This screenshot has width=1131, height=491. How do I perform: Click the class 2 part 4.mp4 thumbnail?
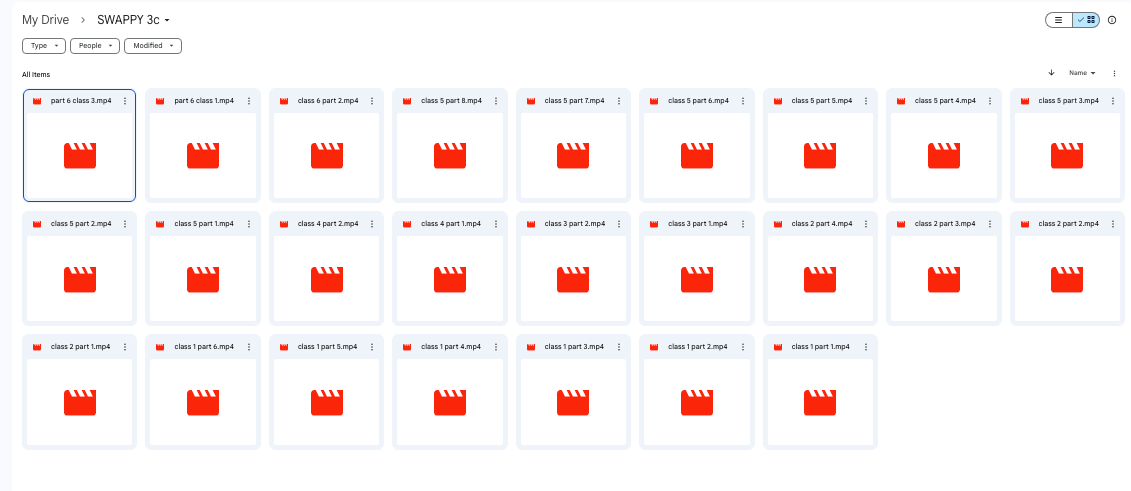[x=820, y=279]
